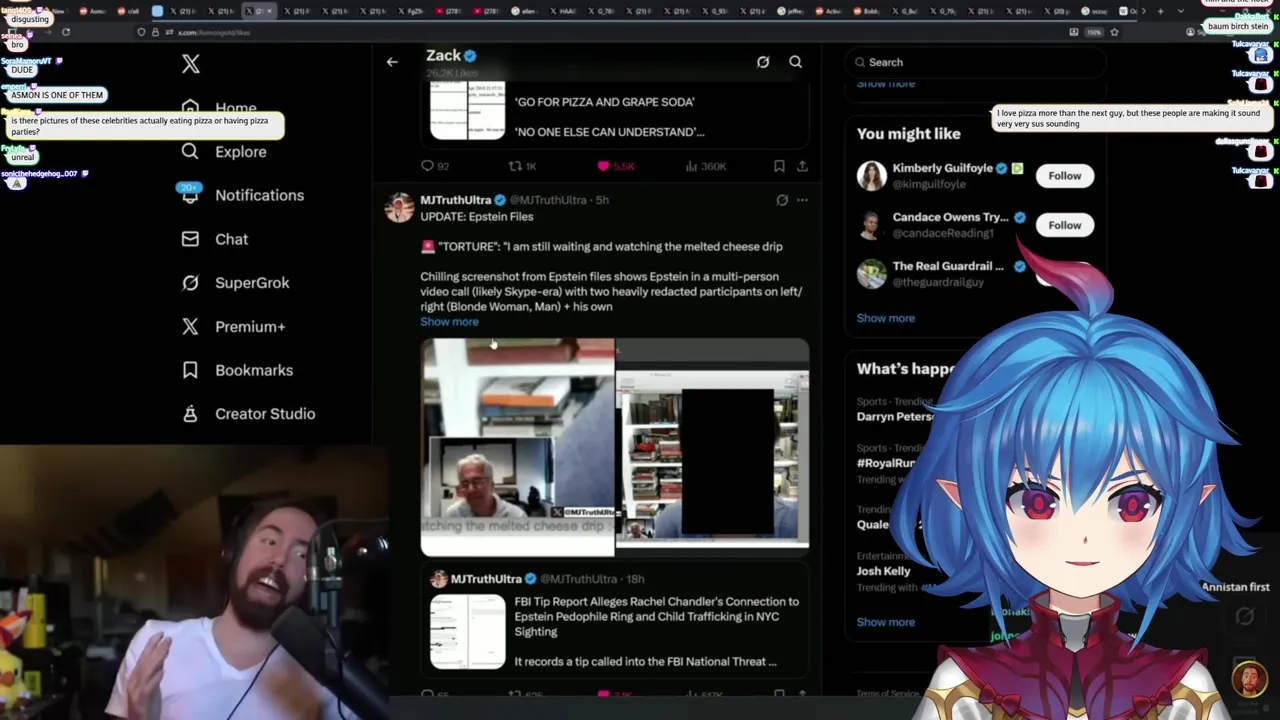1280x720 pixels.
Task: Open pizza post document thumbnail
Action: [x=468, y=111]
